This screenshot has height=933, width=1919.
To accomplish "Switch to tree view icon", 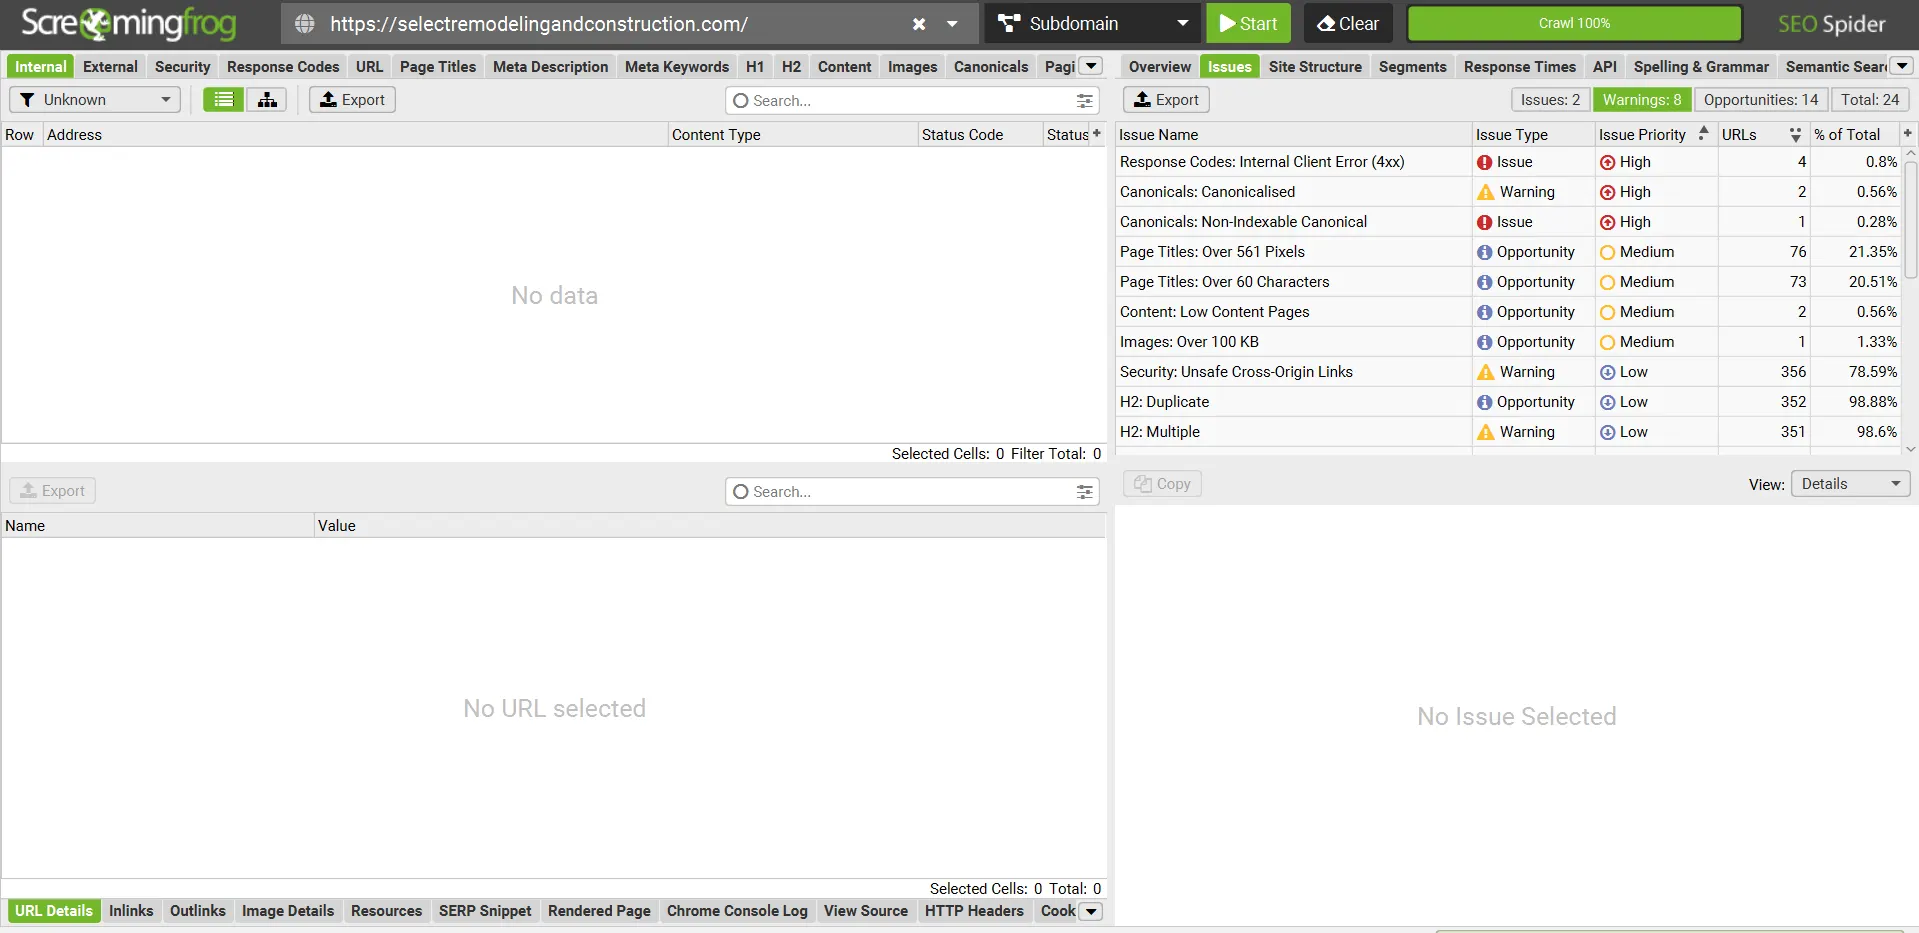I will [x=267, y=100].
